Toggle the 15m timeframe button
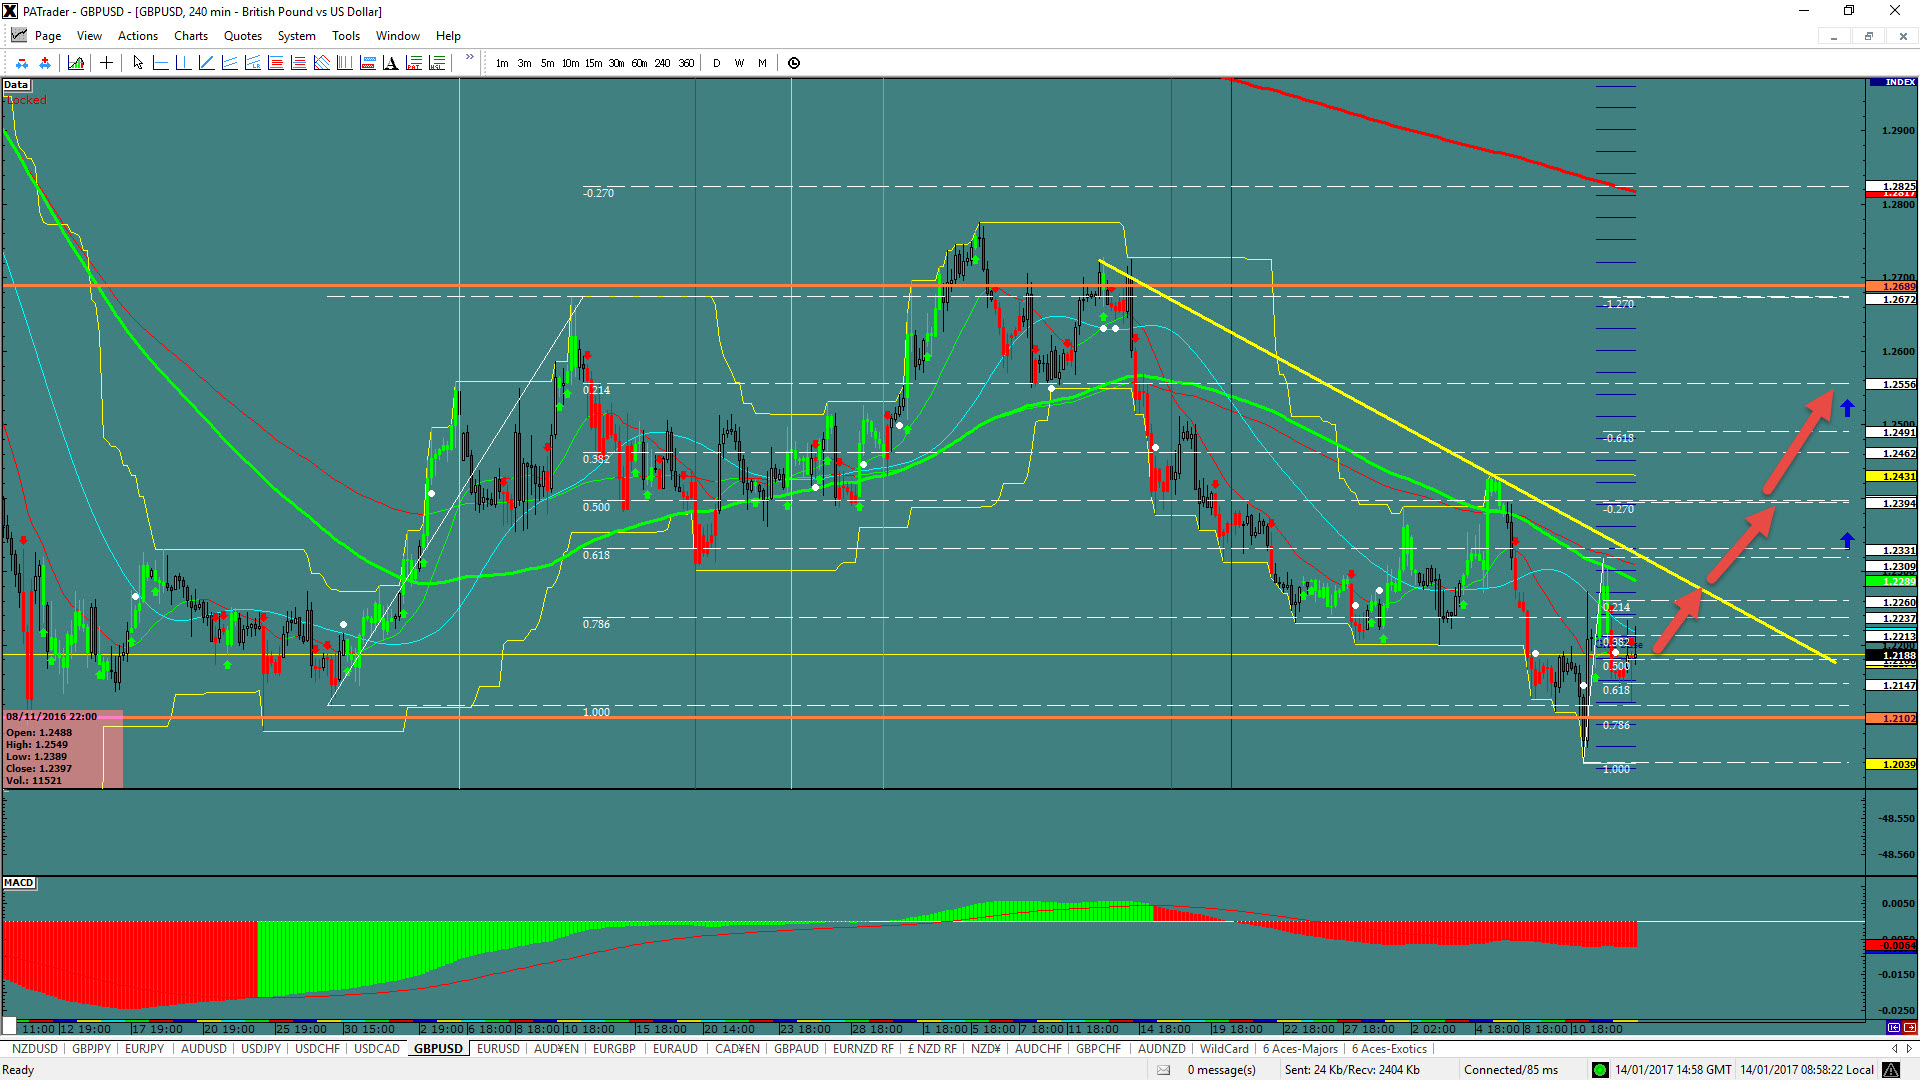This screenshot has width=1920, height=1080. pyautogui.click(x=593, y=63)
